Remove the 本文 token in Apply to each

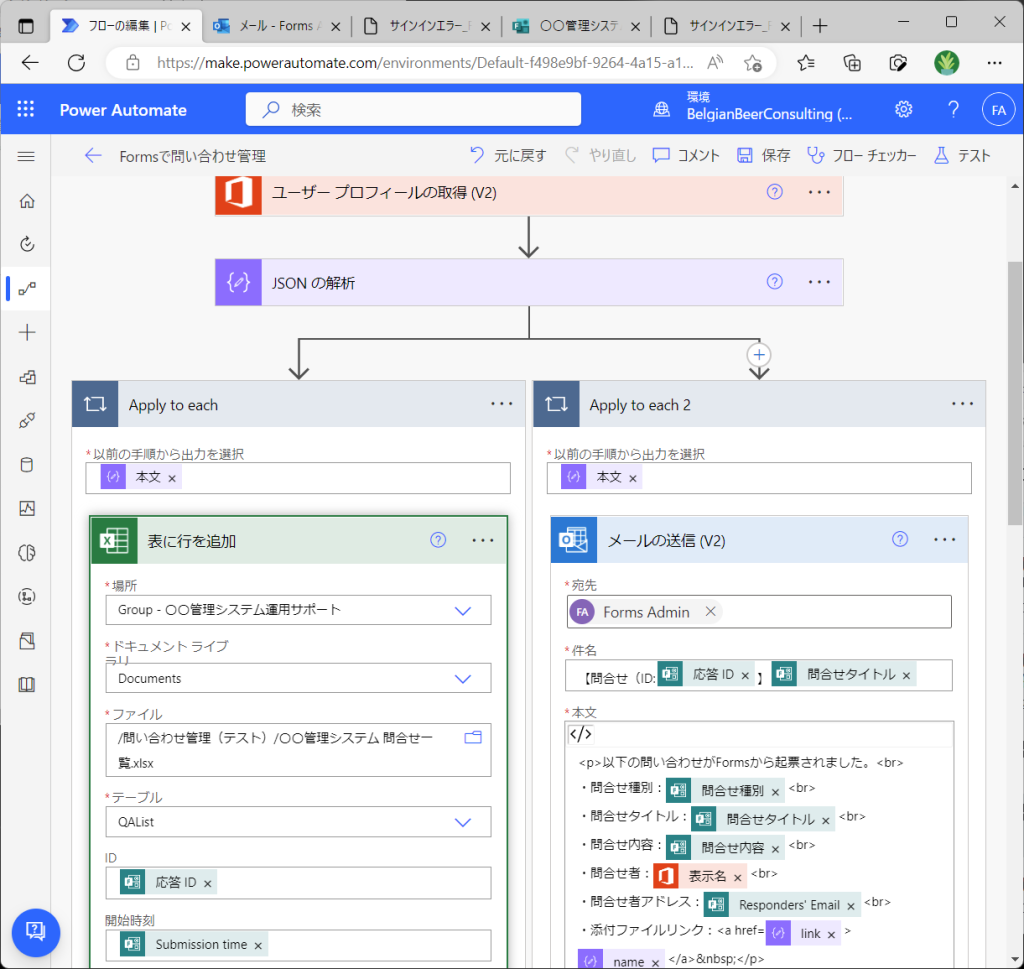pos(172,478)
